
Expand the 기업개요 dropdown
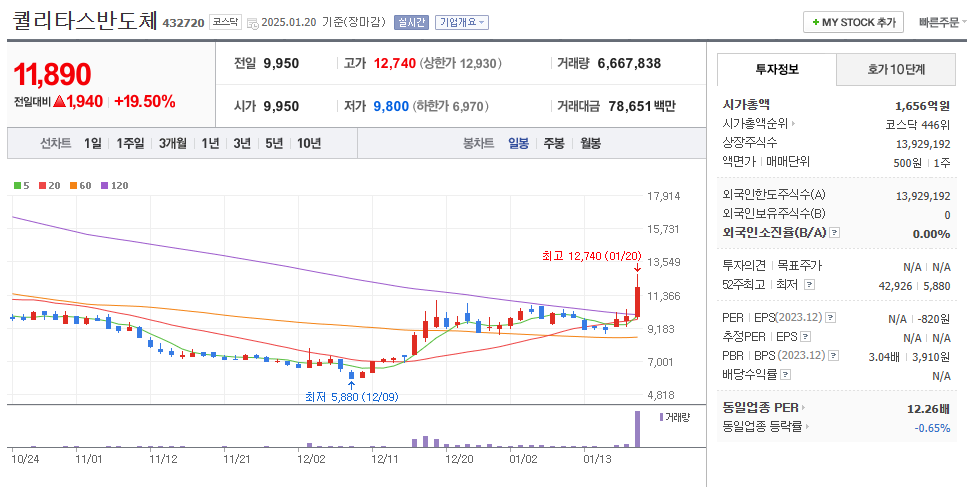462,22
